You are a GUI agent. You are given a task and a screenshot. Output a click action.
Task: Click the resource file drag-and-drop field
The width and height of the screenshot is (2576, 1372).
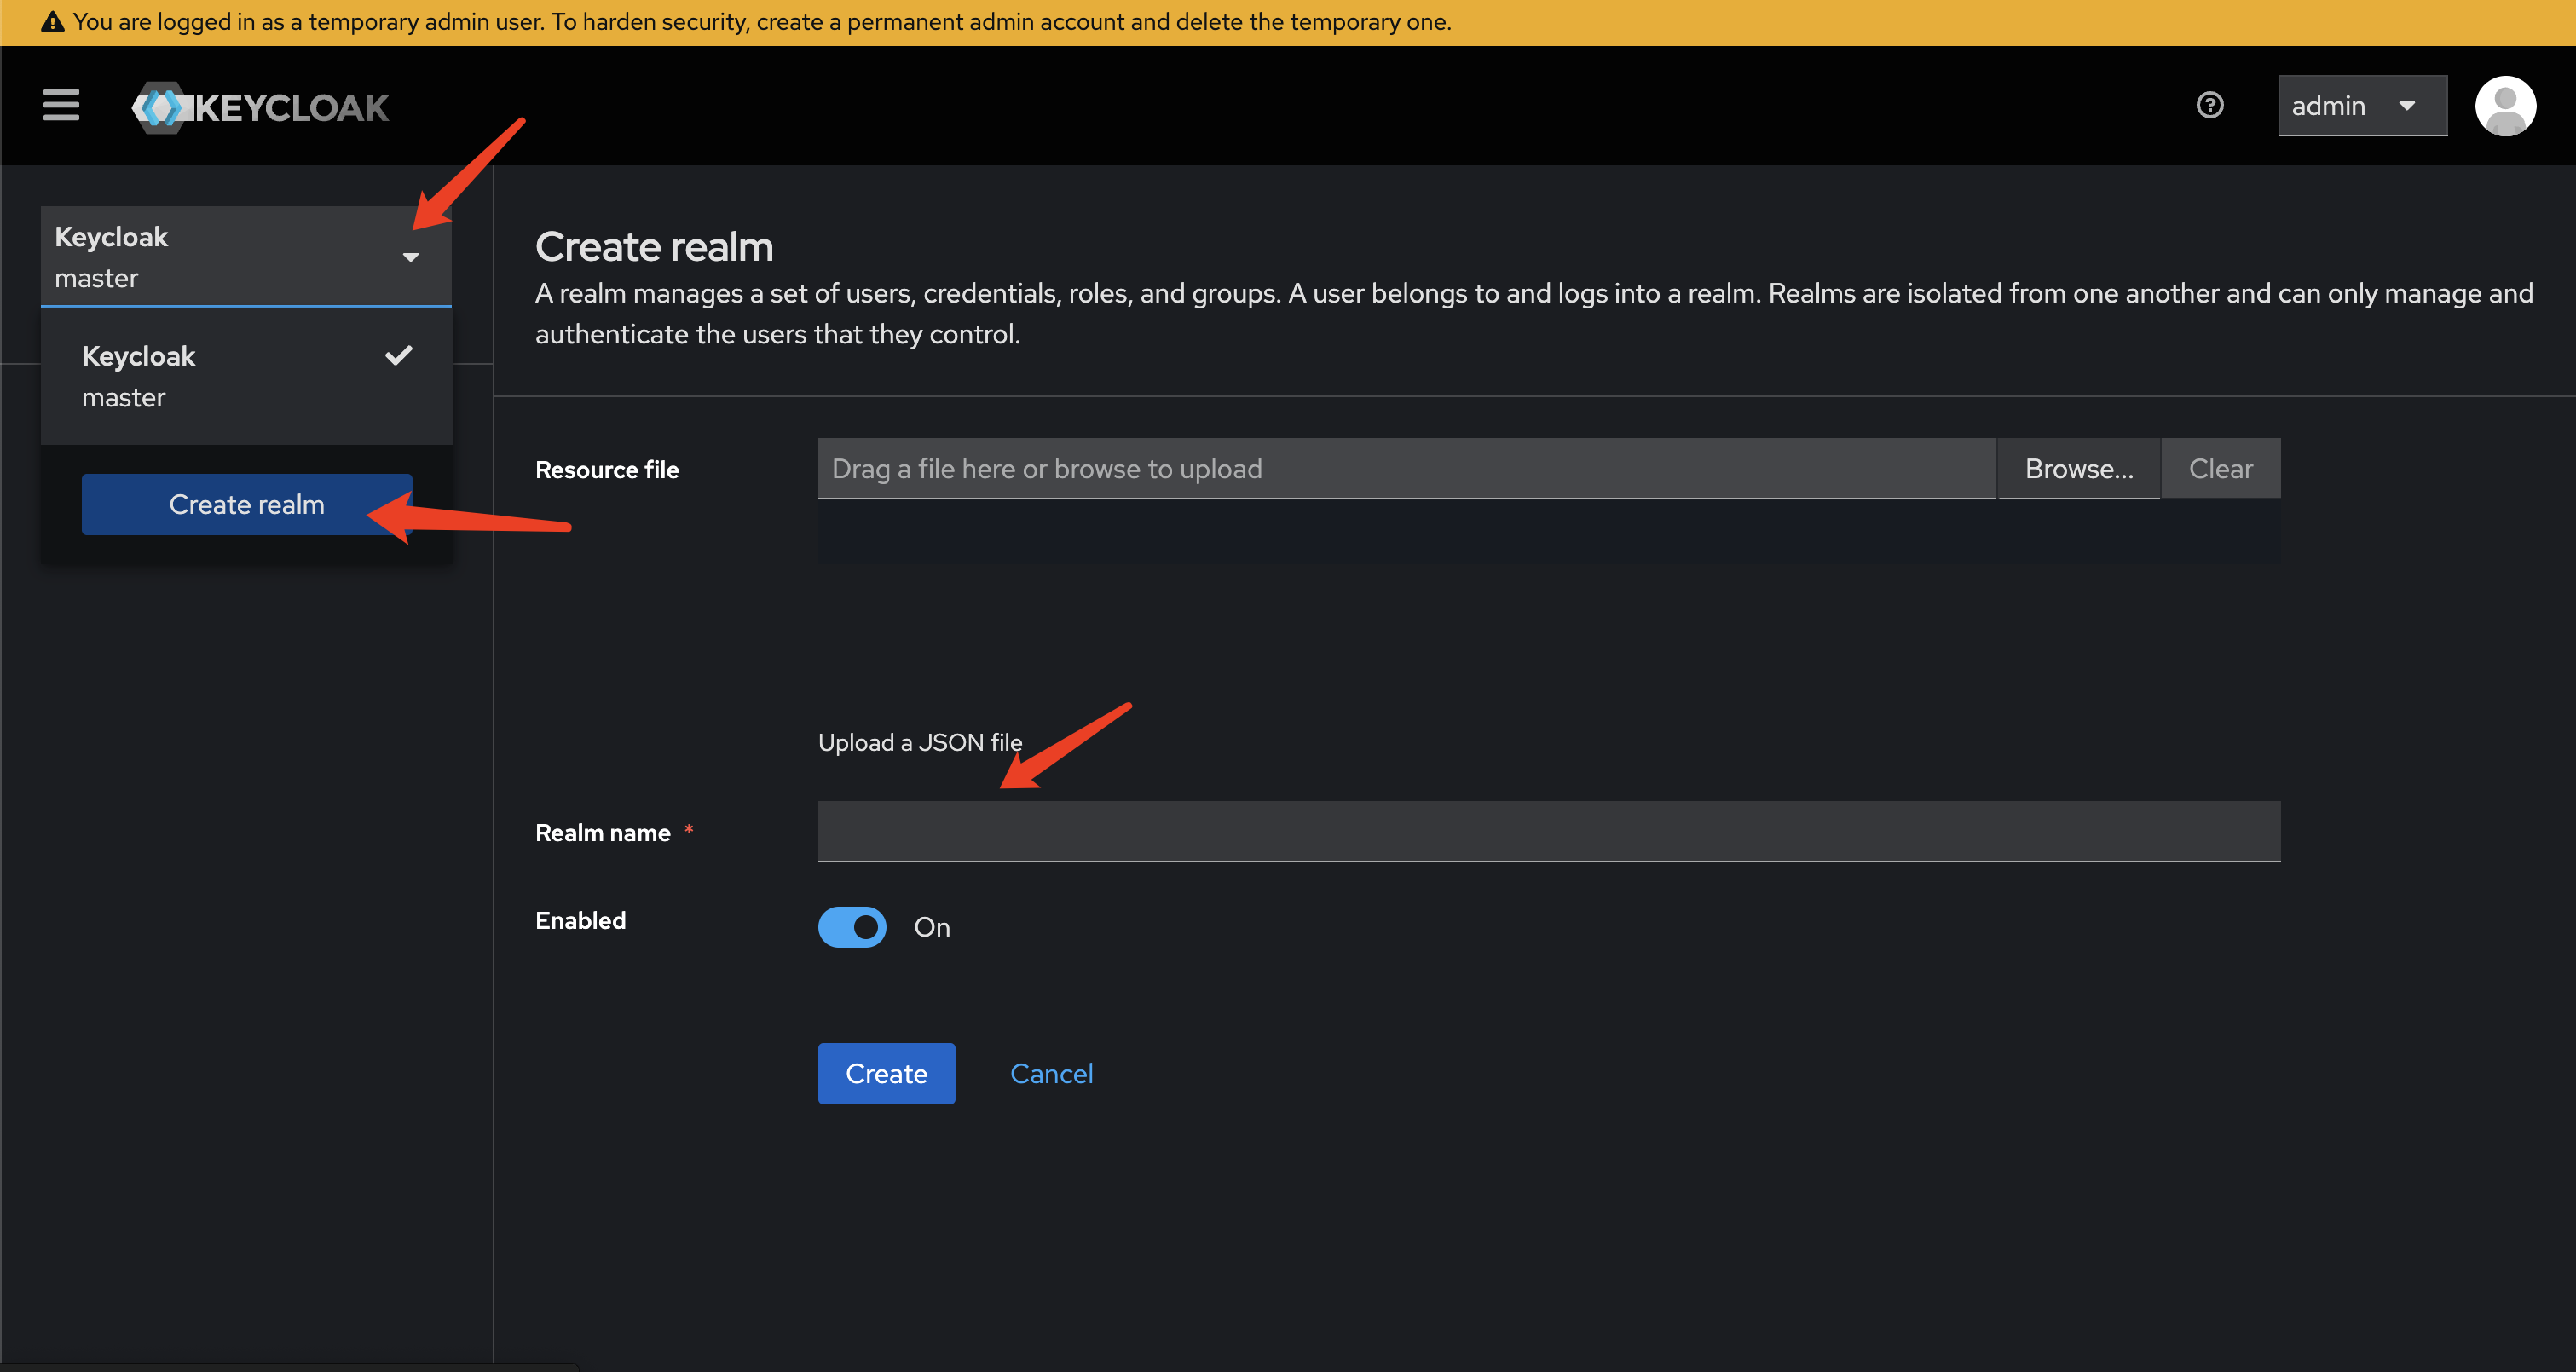point(1407,468)
